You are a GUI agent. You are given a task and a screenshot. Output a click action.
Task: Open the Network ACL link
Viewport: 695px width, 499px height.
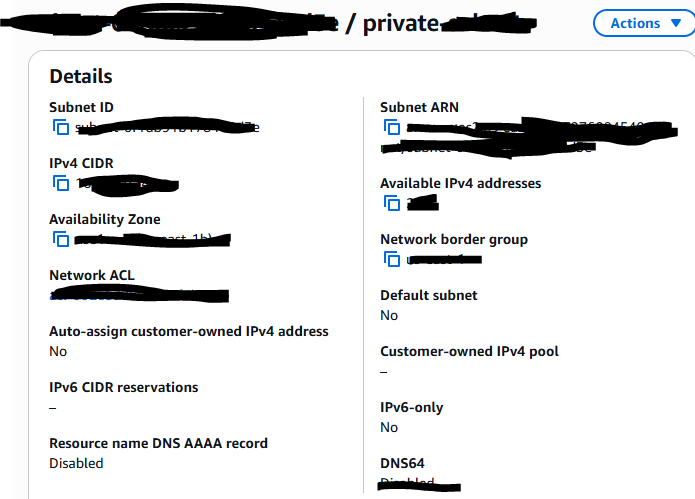pos(140,295)
